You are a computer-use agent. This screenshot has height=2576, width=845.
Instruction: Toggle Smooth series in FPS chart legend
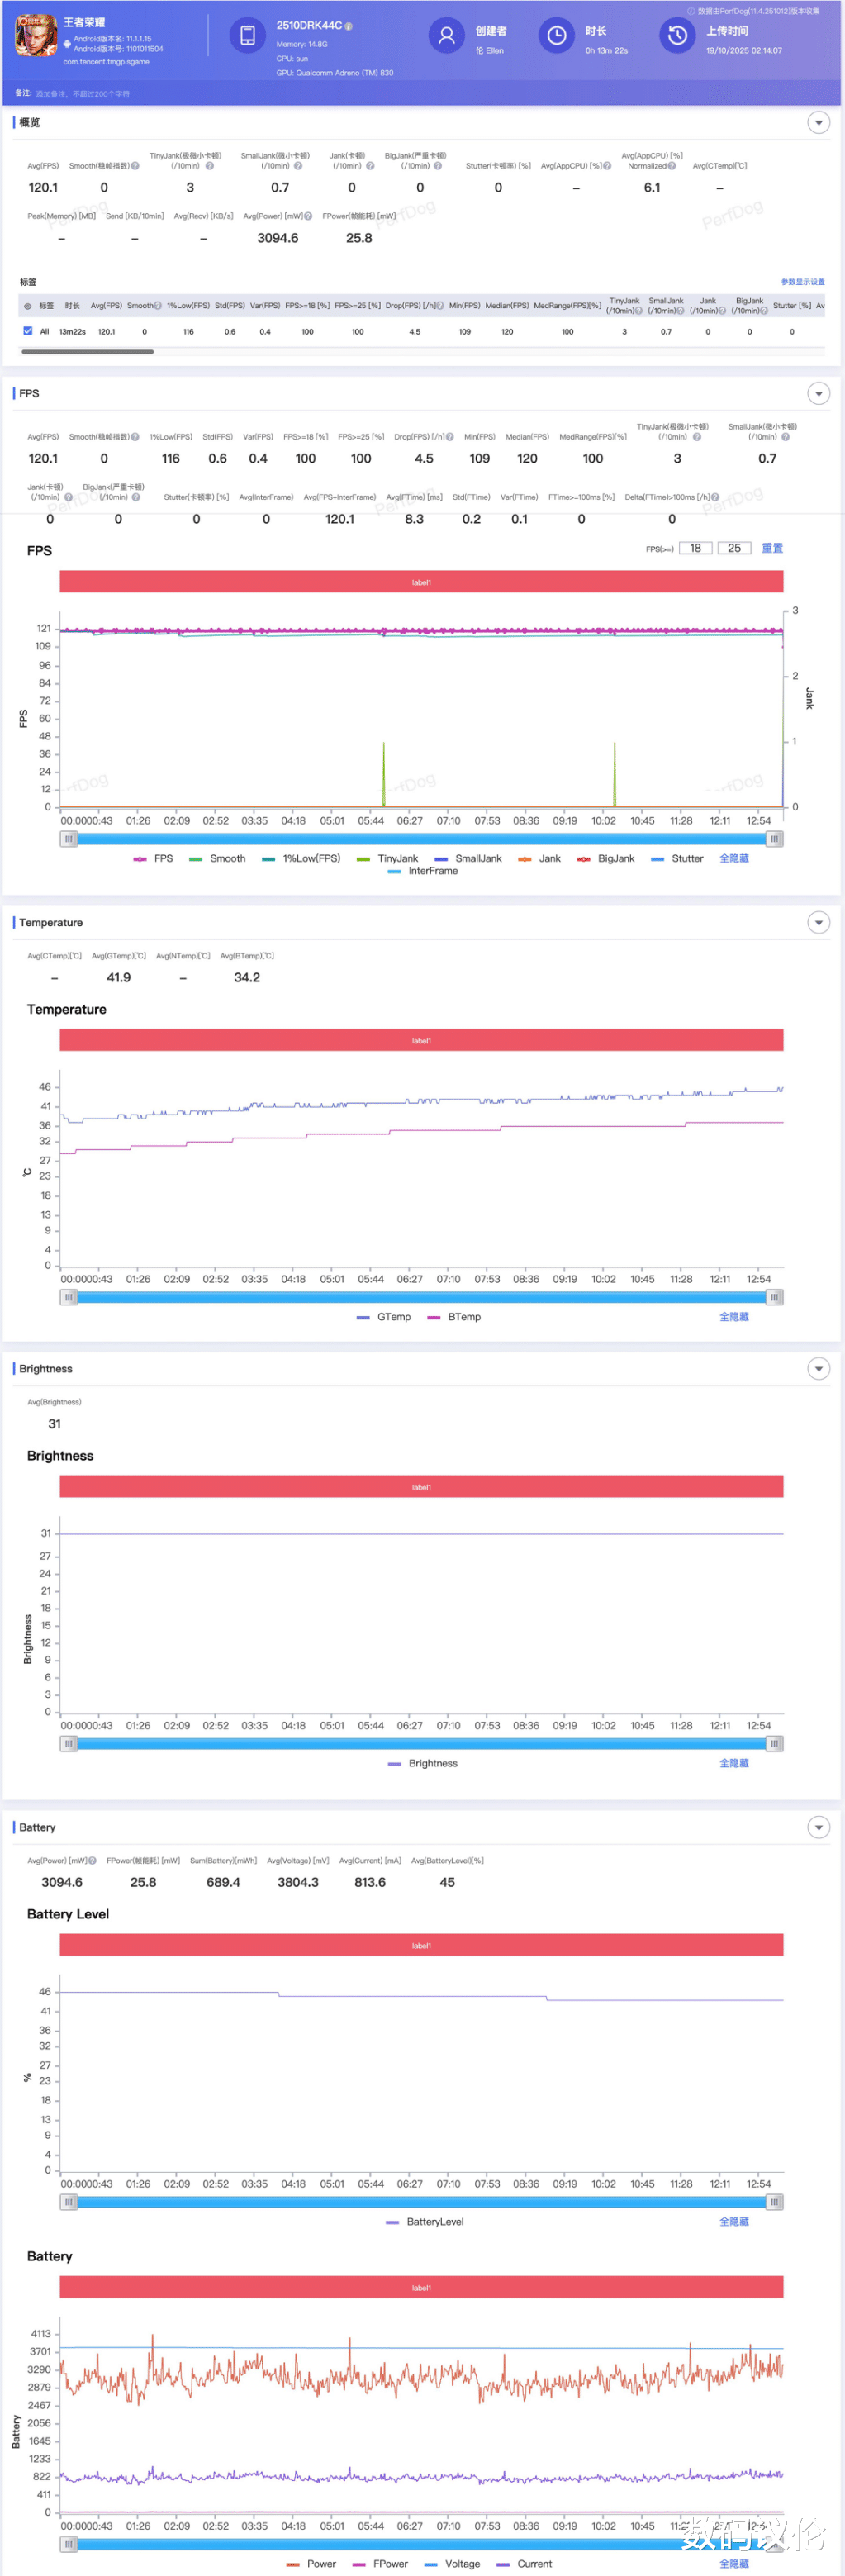pyautogui.click(x=217, y=859)
